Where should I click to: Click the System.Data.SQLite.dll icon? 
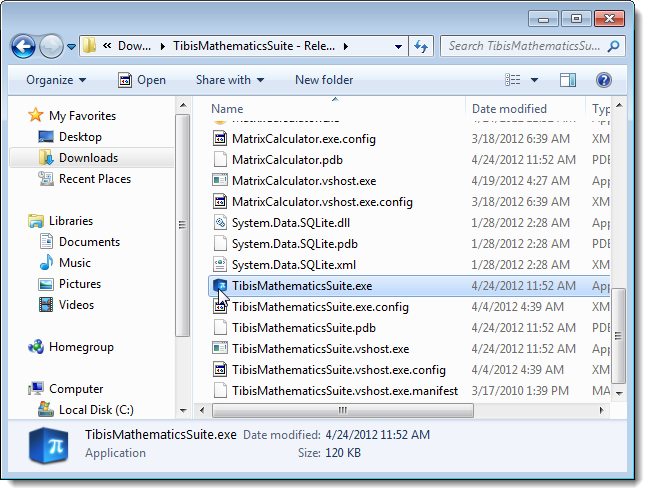220,223
